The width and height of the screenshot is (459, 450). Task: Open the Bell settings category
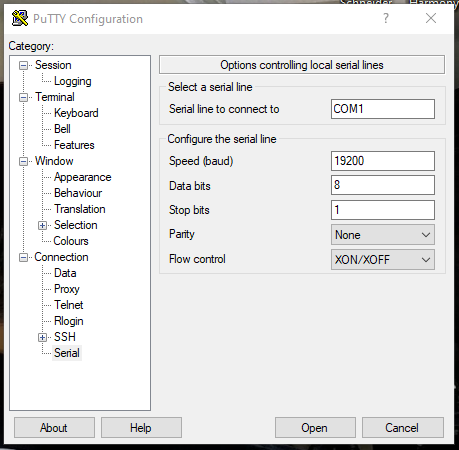[x=62, y=129]
